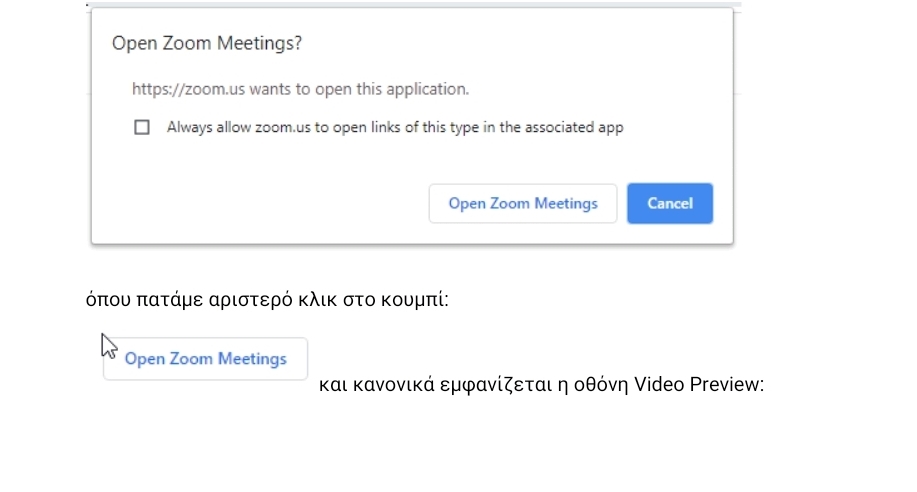The image size is (917, 492).
Task: Cancel the Open Zoom Meetings prompt
Action: point(669,203)
